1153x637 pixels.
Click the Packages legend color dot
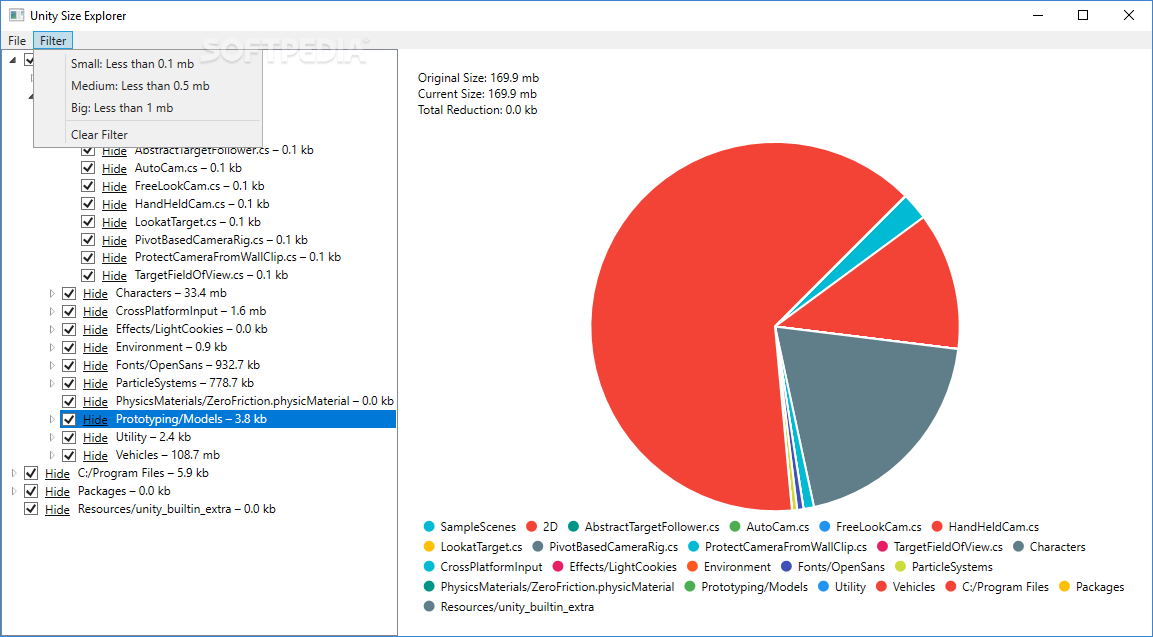tap(1064, 587)
